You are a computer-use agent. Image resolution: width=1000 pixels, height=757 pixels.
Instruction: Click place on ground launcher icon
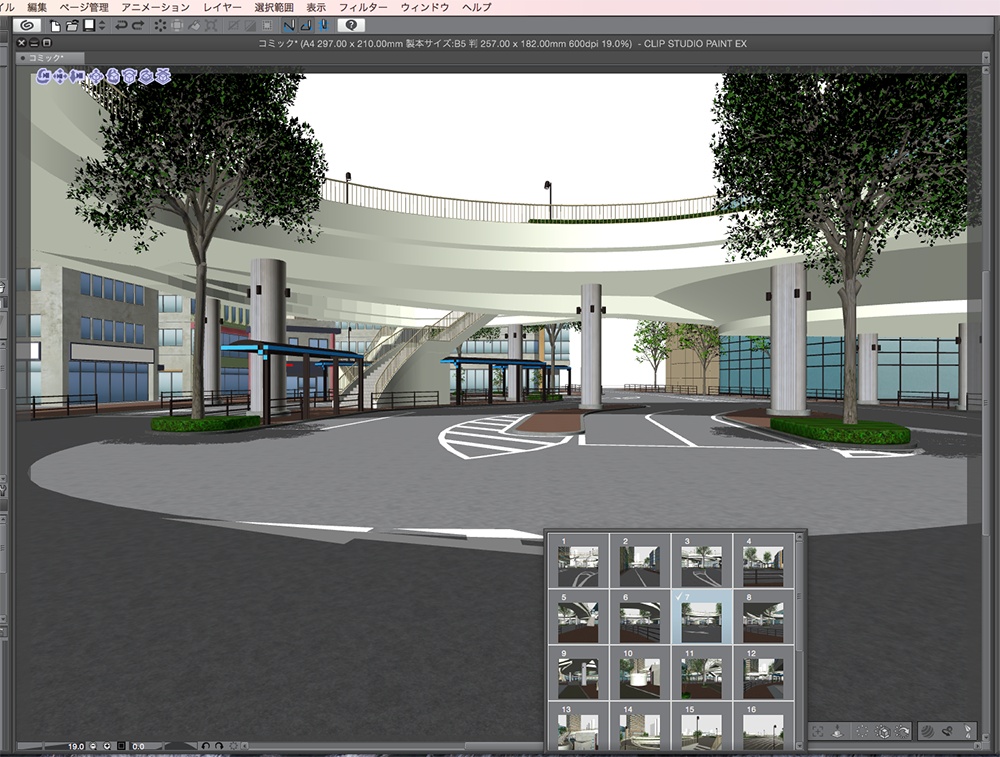click(x=838, y=731)
